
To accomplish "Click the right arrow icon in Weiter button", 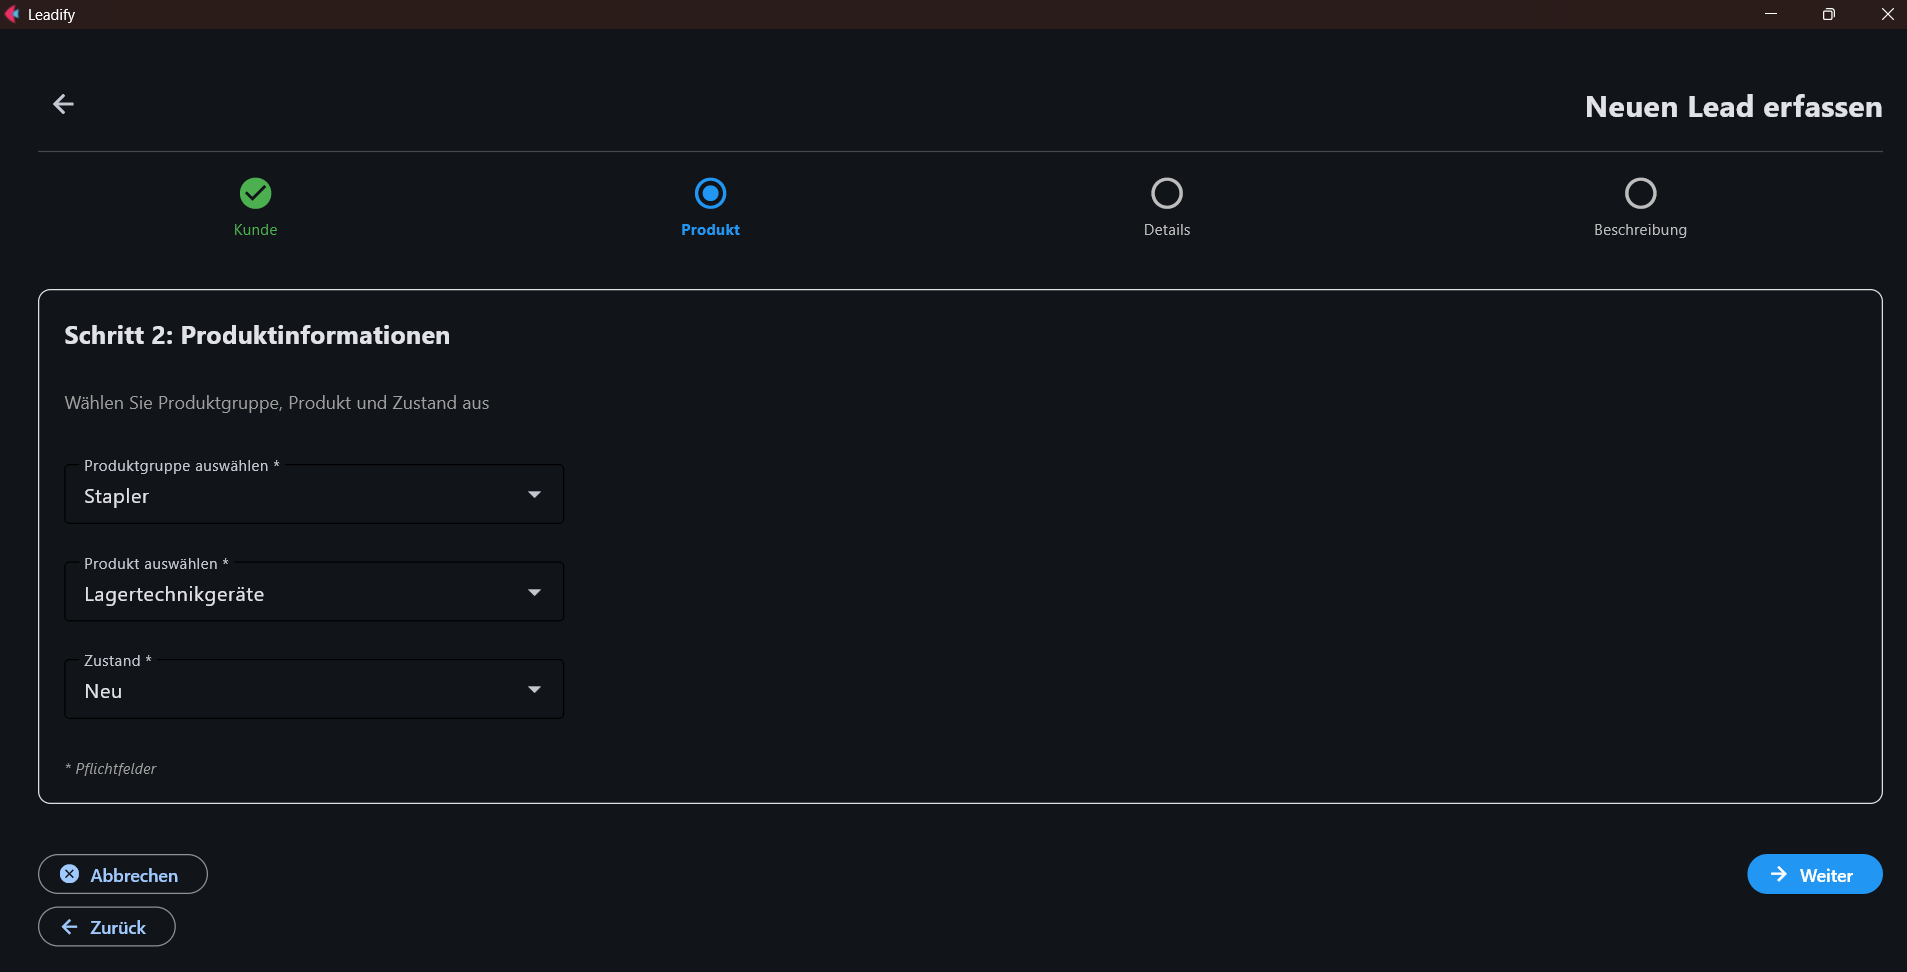I will point(1779,874).
